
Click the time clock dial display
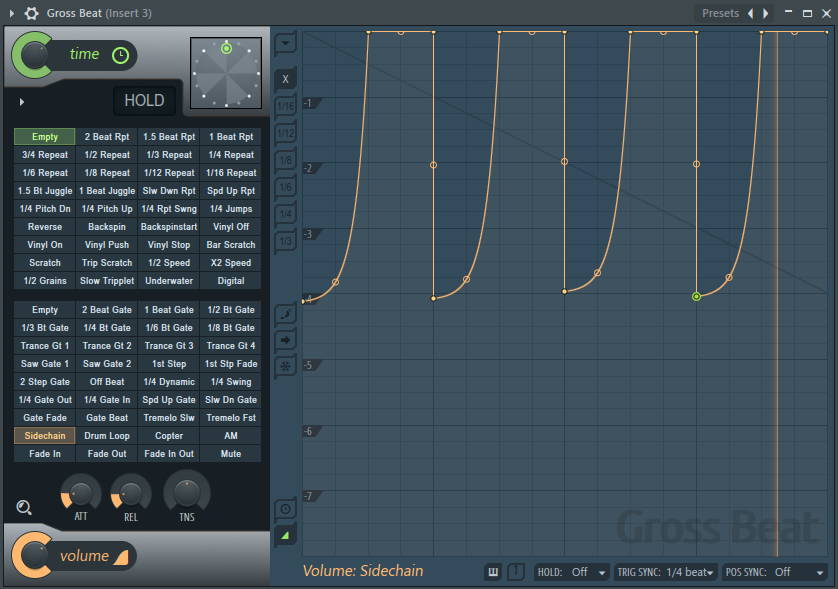[x=226, y=73]
